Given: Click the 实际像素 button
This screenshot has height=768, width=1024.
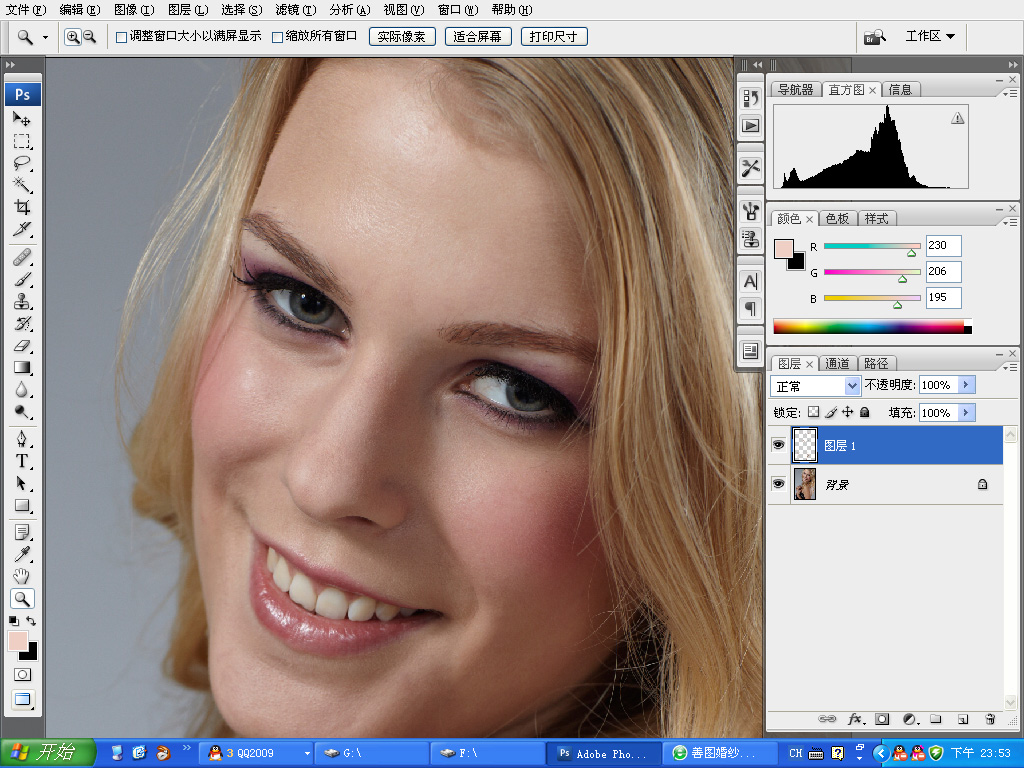Looking at the screenshot, I should coord(402,37).
